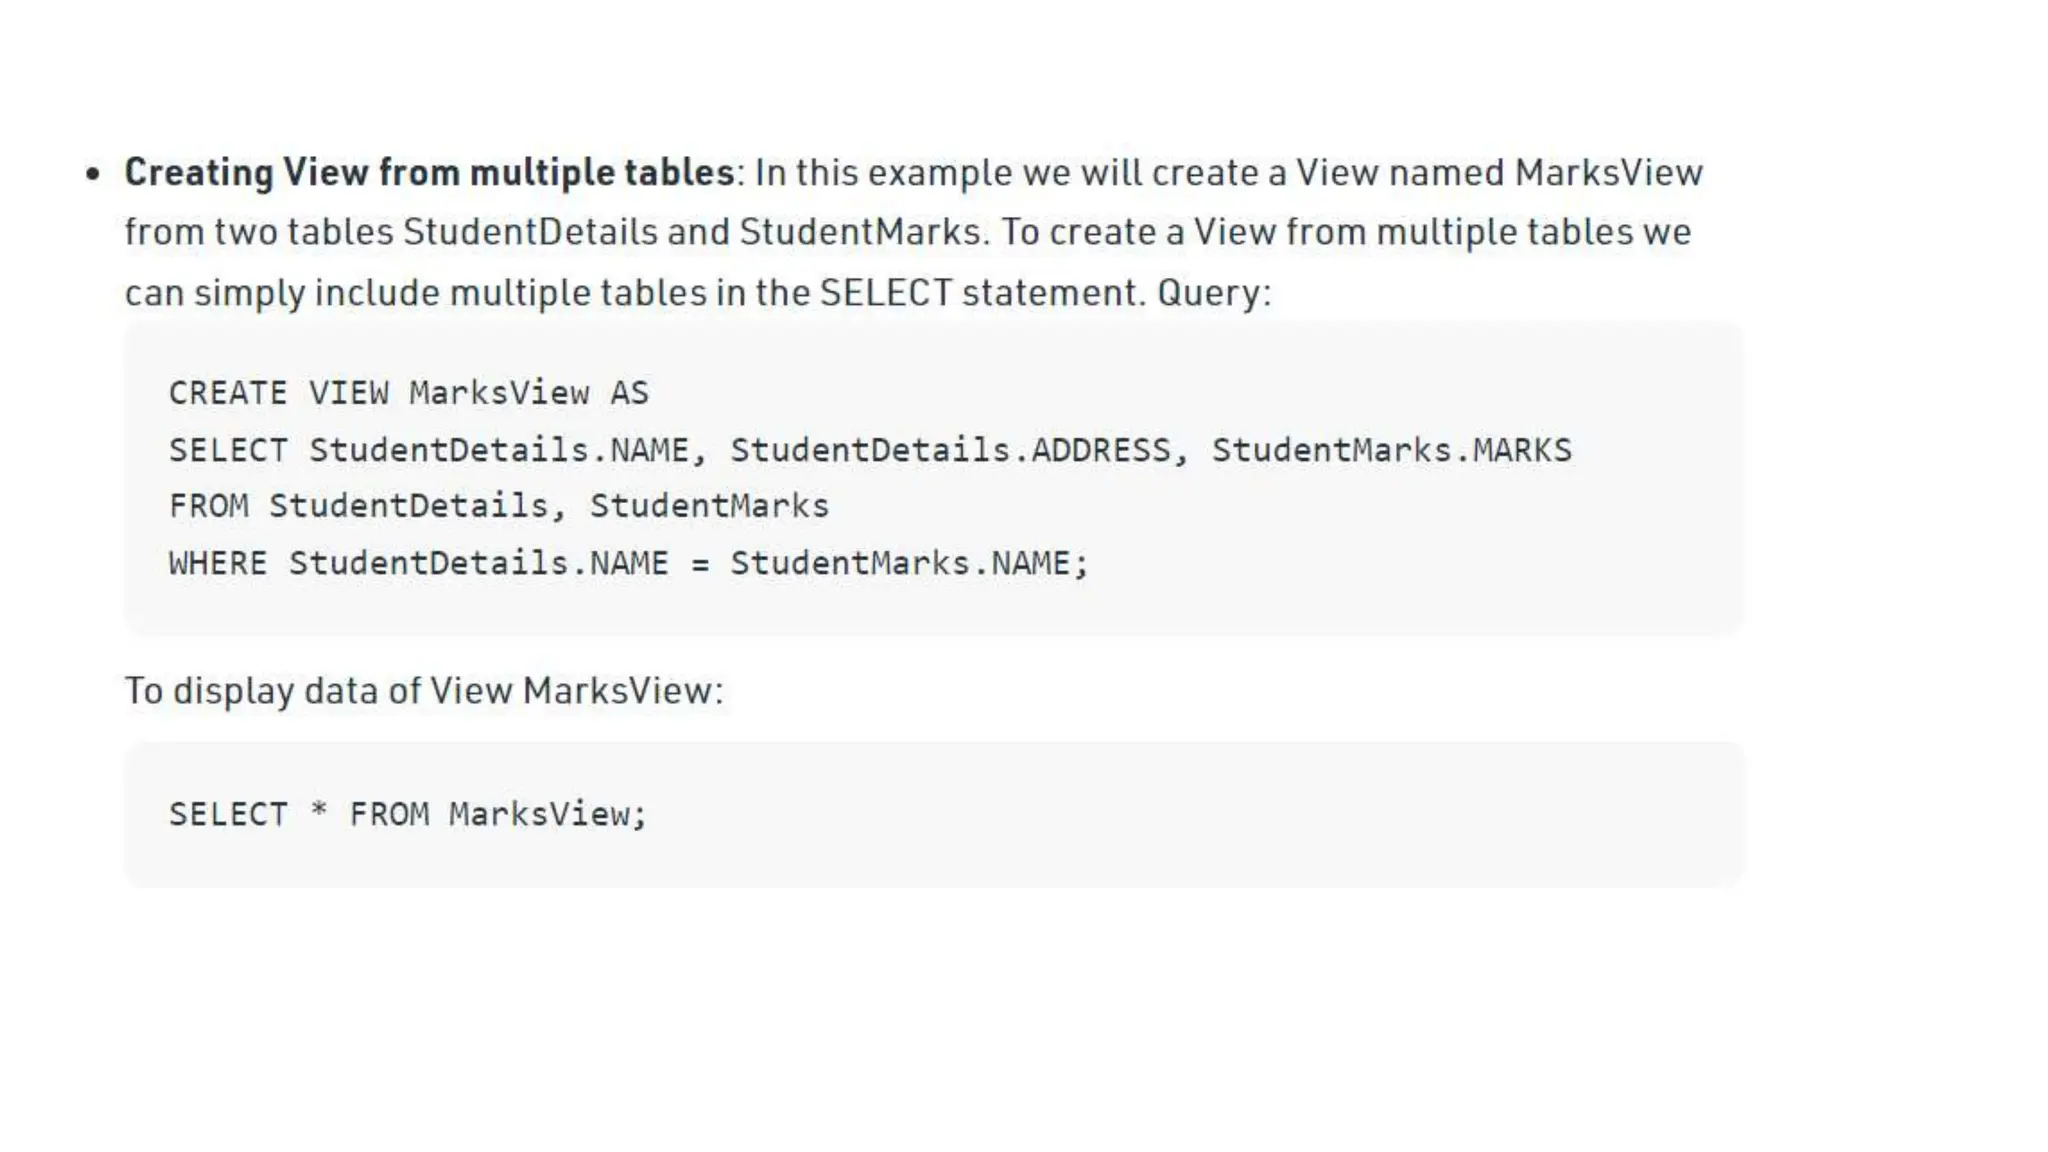Click the word MarksView in the first paragraph line
Image resolution: width=2048 pixels, height=1152 pixels.
(1608, 173)
